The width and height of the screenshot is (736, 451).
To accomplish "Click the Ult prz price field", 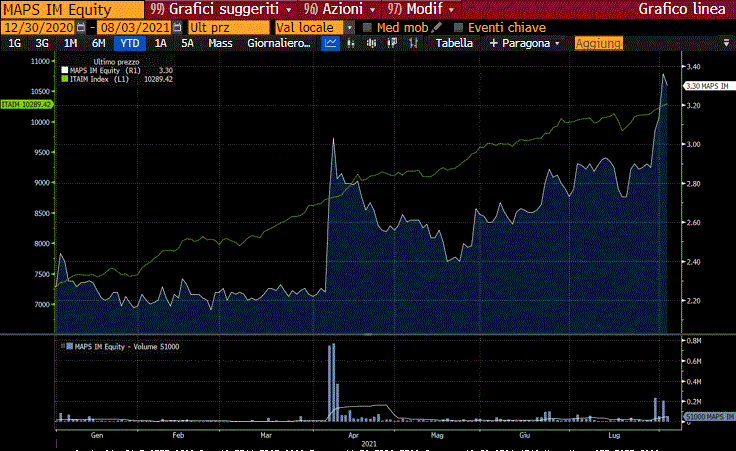I will pyautogui.click(x=229, y=28).
